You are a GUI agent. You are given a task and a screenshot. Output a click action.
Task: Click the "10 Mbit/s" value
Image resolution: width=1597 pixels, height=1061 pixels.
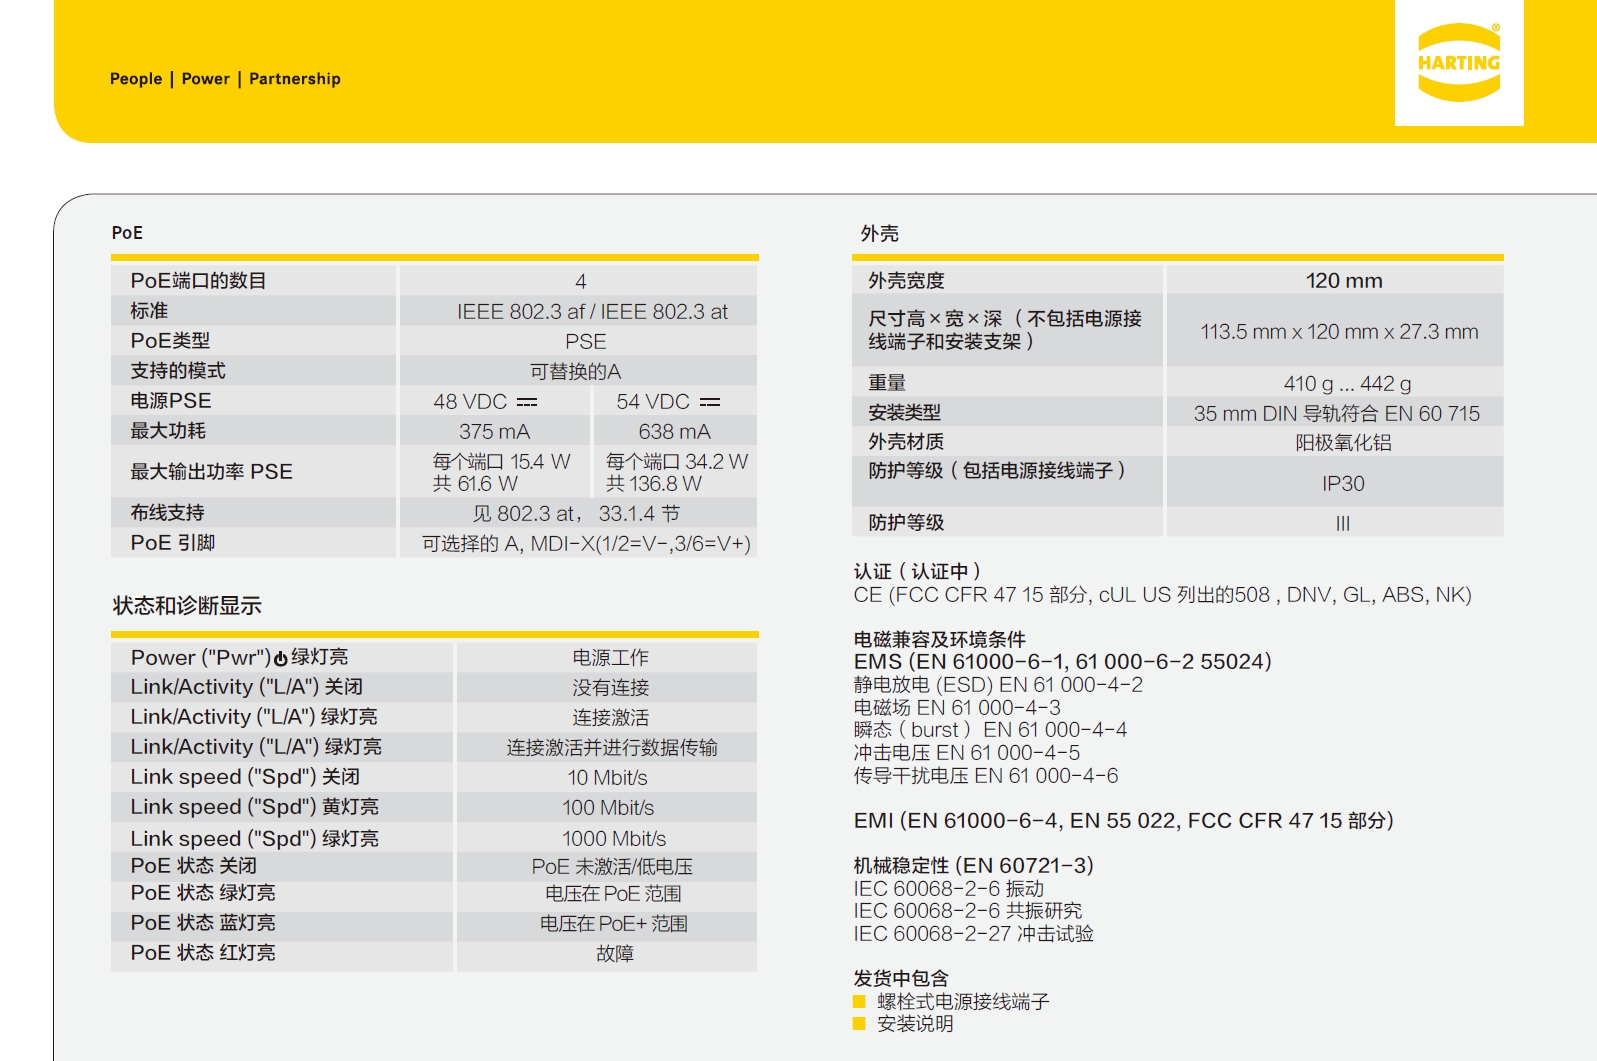point(607,778)
